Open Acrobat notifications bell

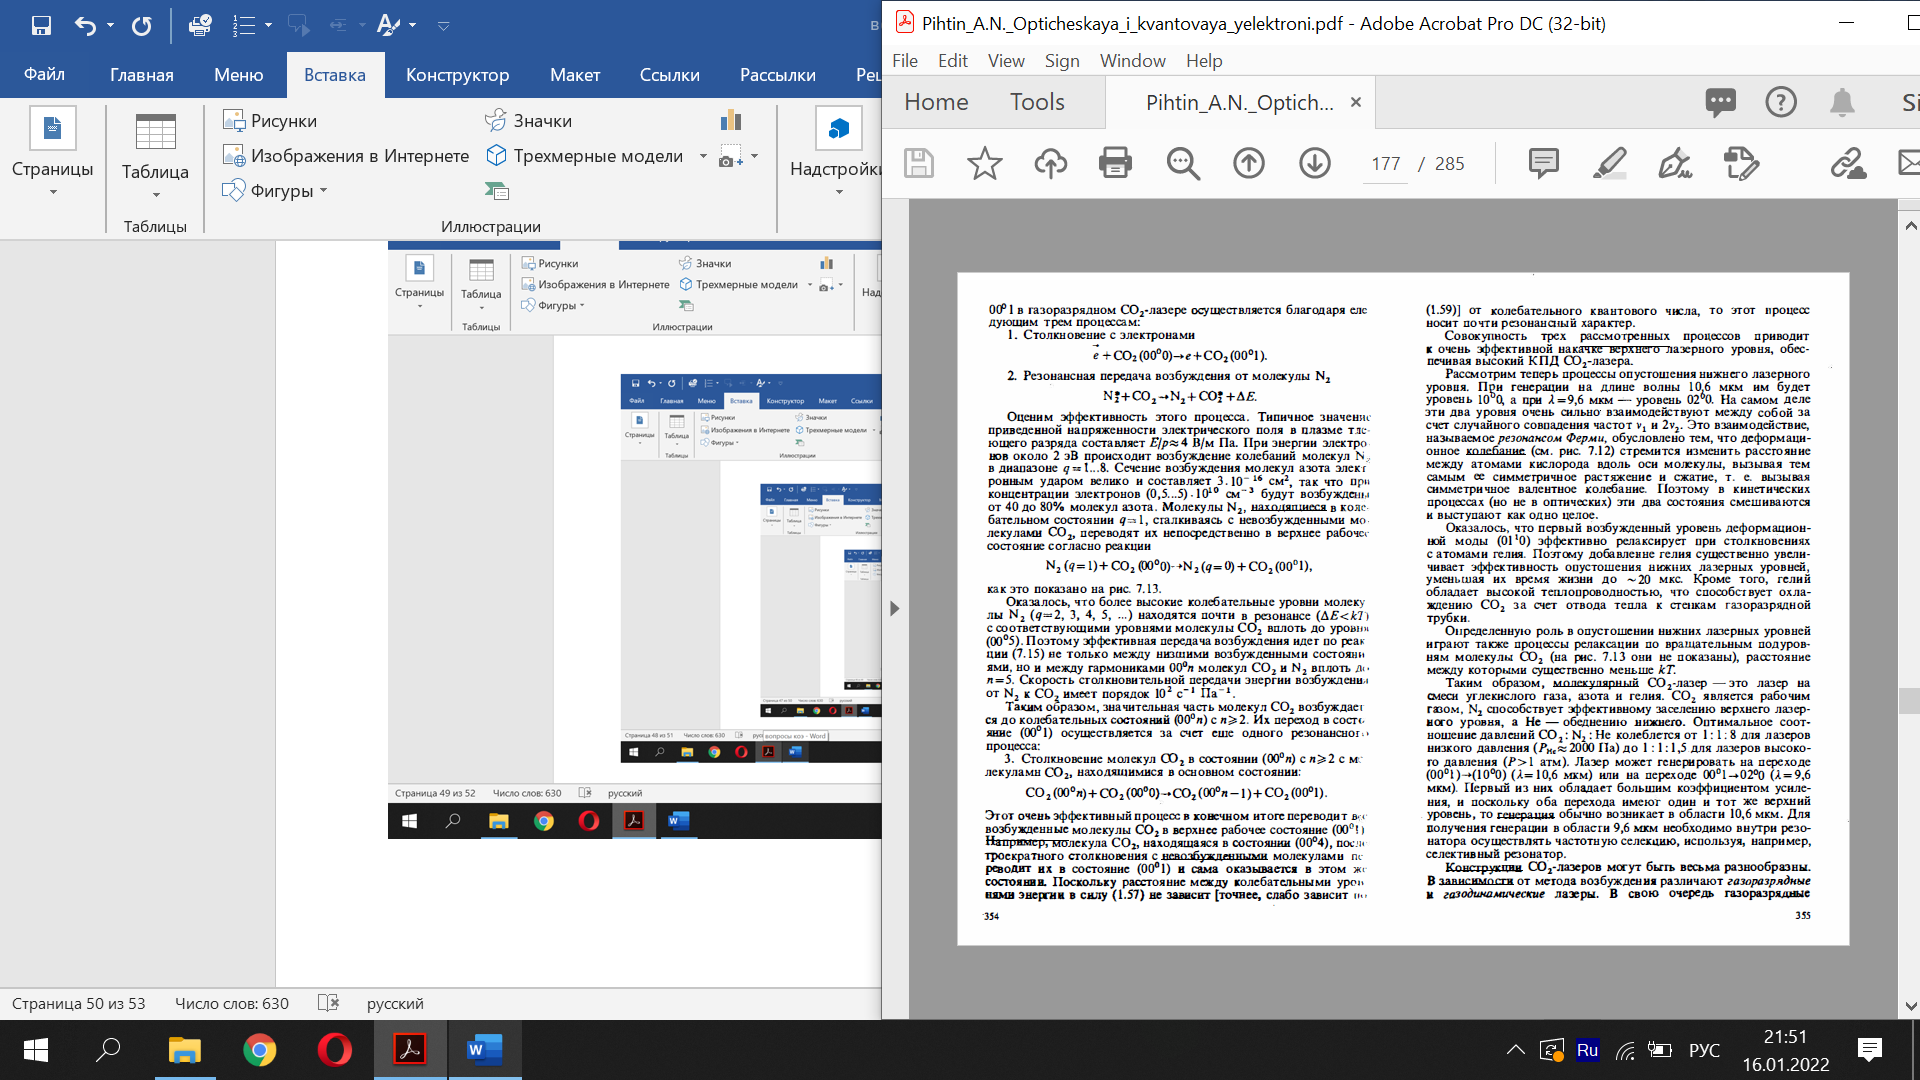pyautogui.click(x=1841, y=101)
